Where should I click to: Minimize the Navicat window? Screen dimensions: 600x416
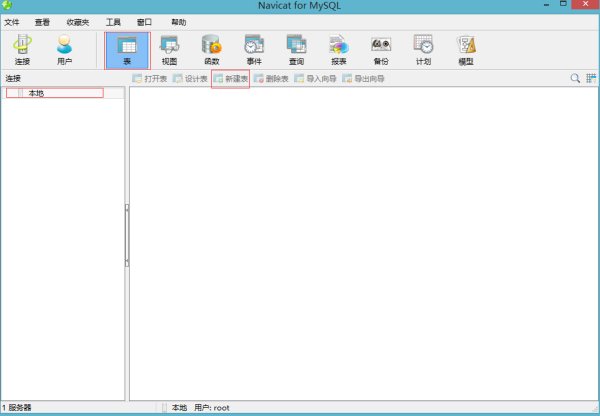(546, 5)
